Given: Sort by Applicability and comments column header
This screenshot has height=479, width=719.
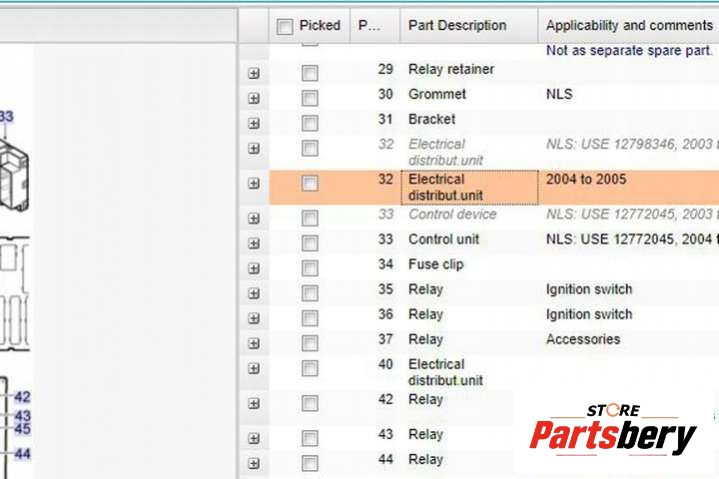Looking at the screenshot, I should (x=628, y=26).
